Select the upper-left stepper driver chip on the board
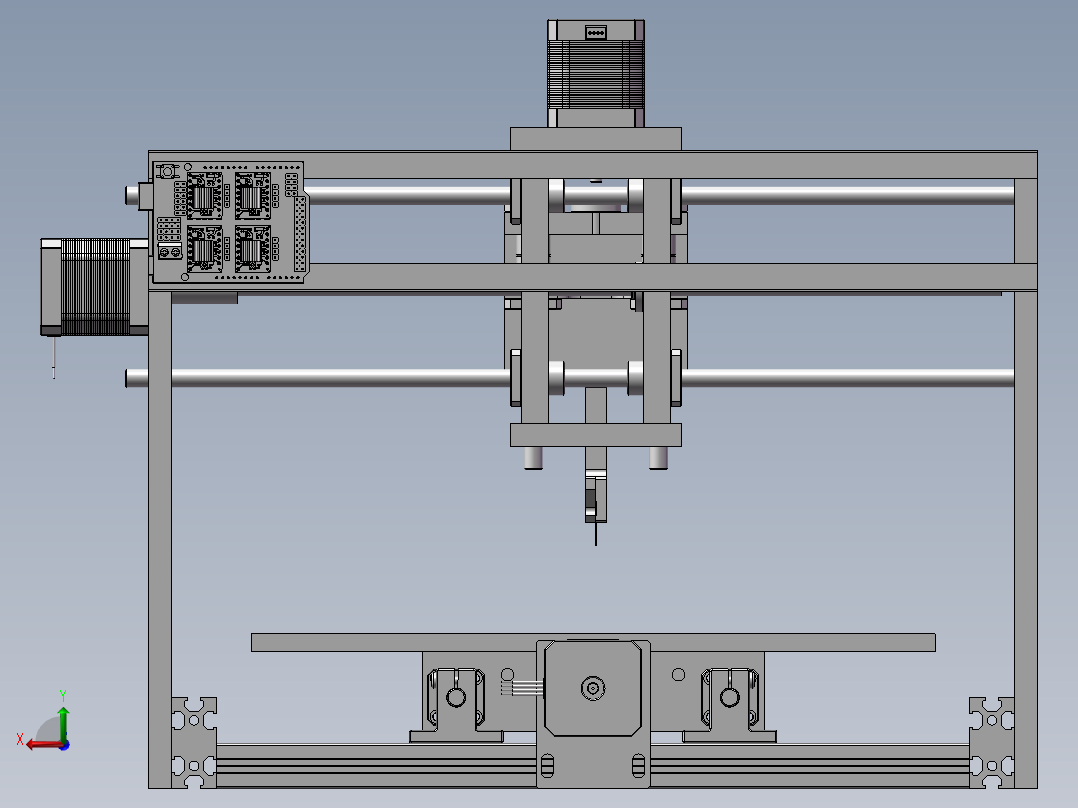 [x=204, y=196]
